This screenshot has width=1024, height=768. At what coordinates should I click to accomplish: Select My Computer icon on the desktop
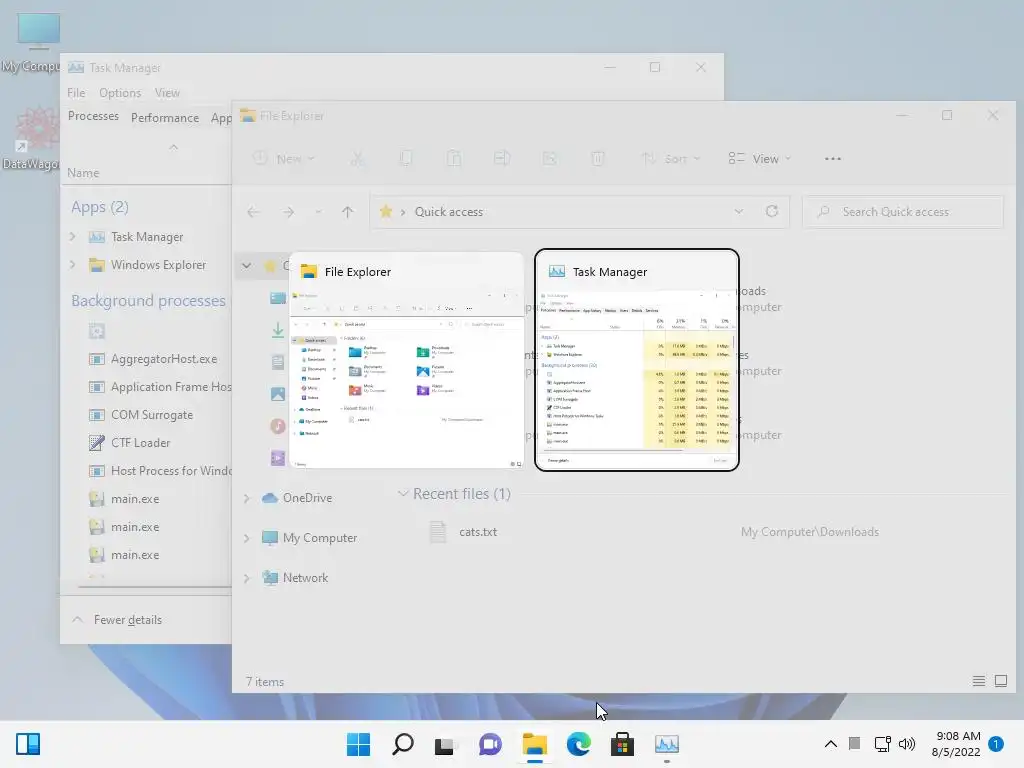pos(31,42)
